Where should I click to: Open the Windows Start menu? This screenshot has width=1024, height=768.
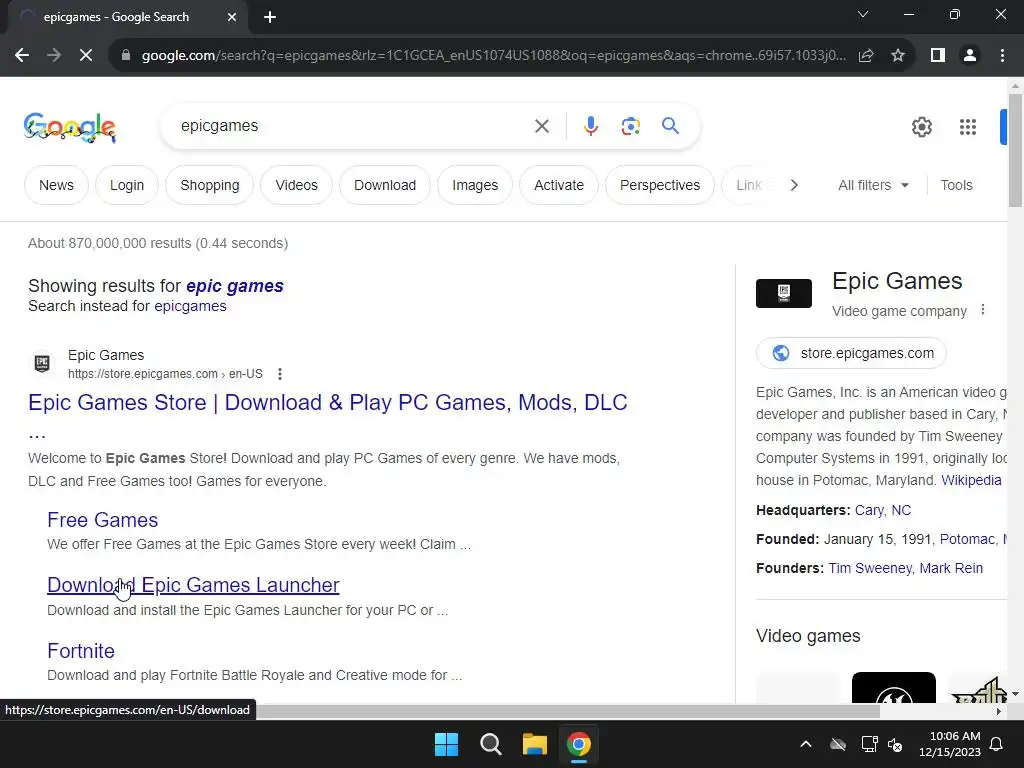point(447,744)
